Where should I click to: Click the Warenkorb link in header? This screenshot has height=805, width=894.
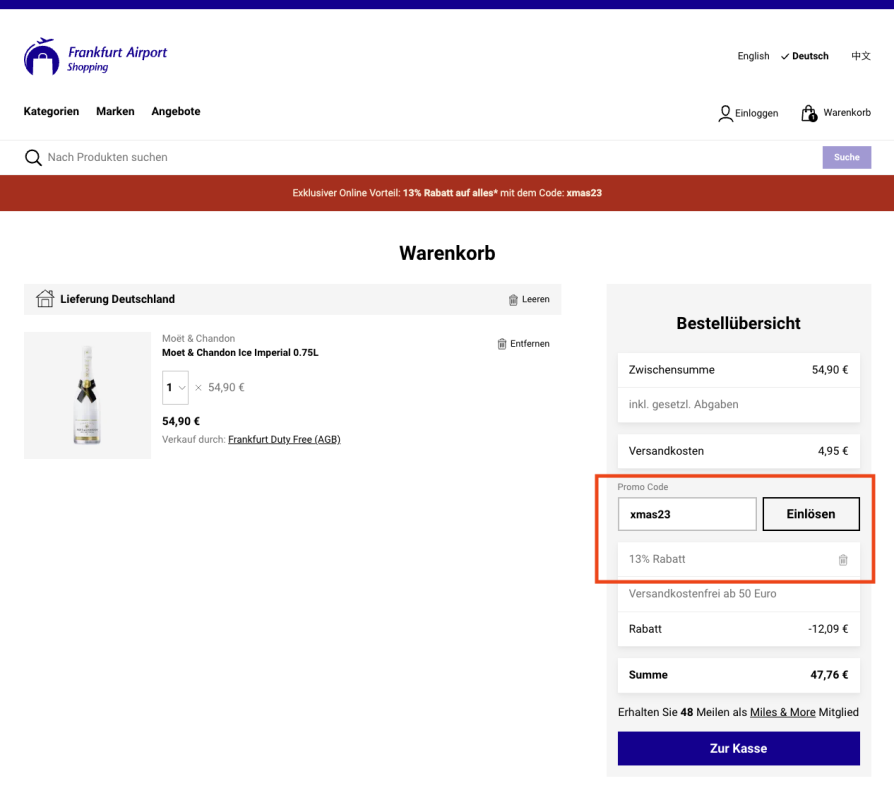click(847, 112)
